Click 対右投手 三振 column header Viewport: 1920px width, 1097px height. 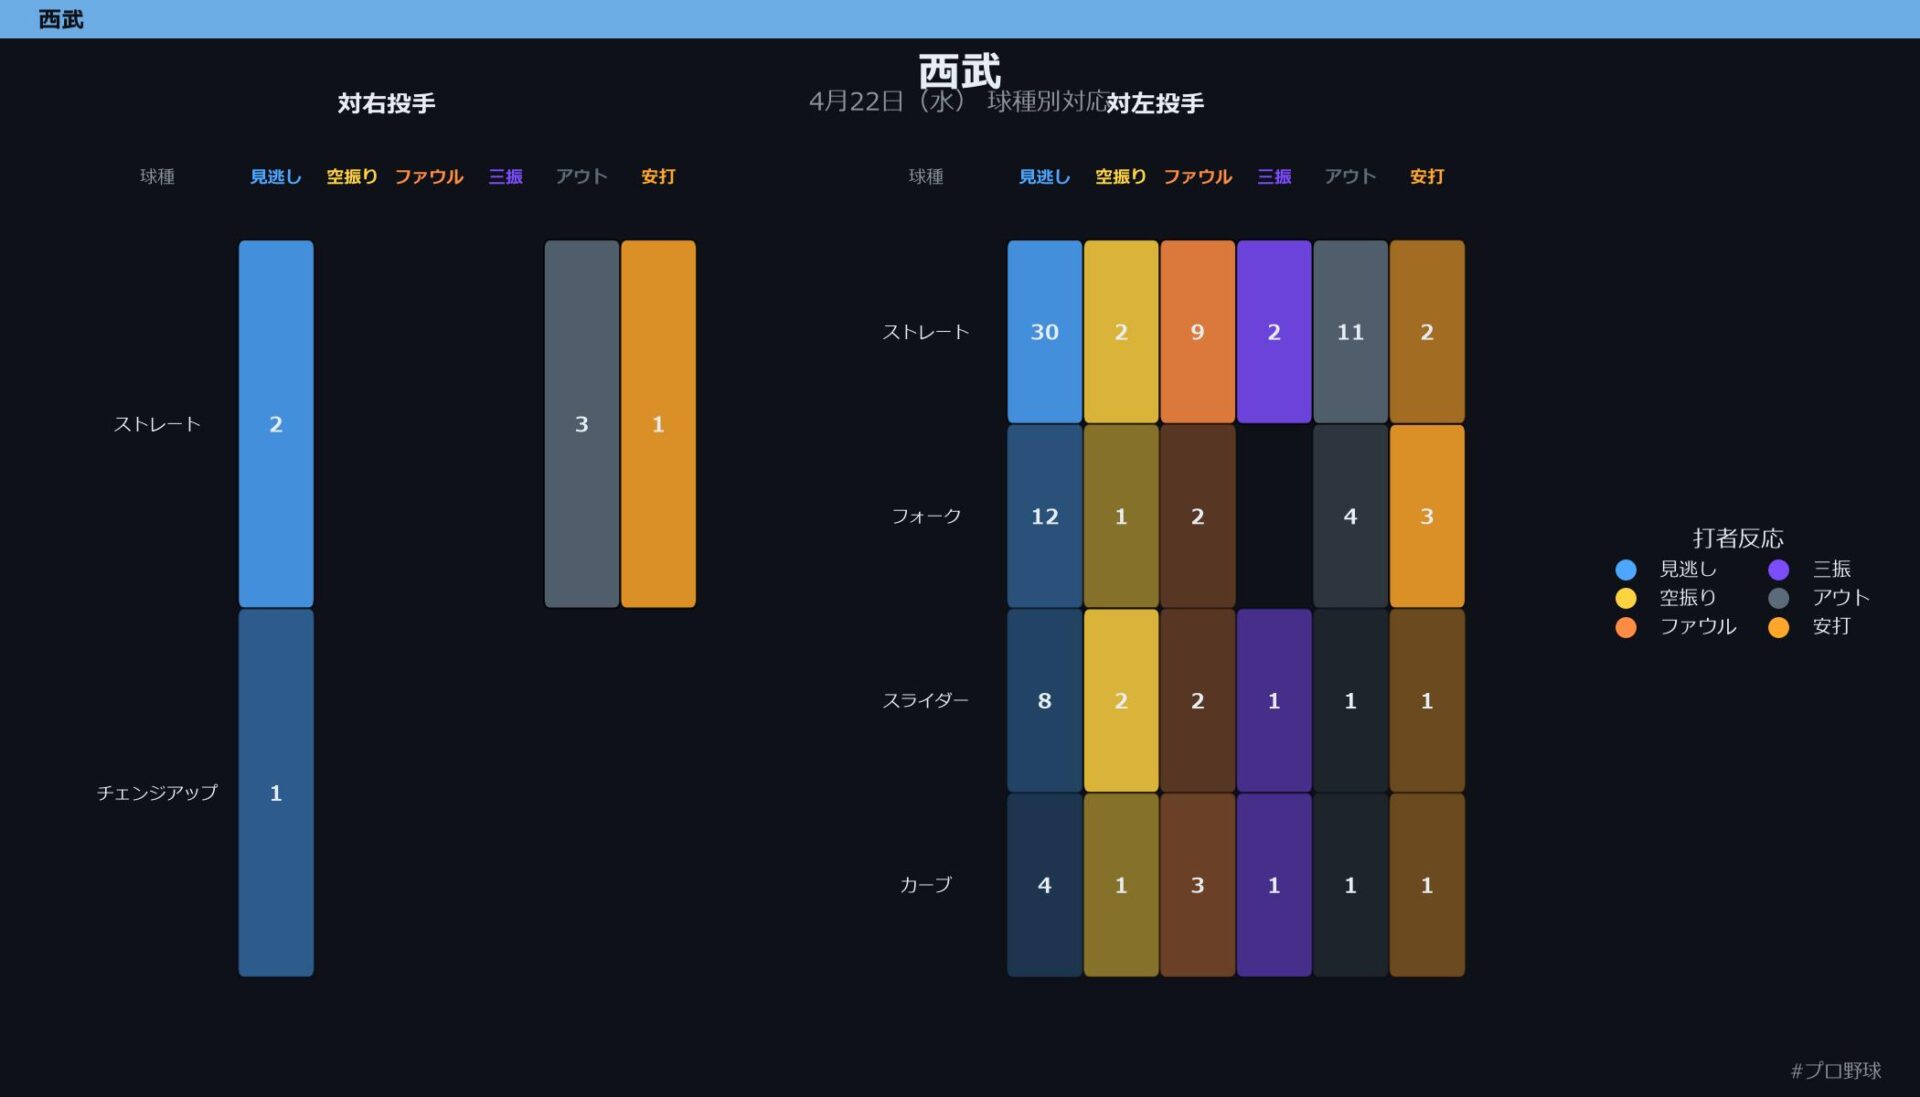505,177
